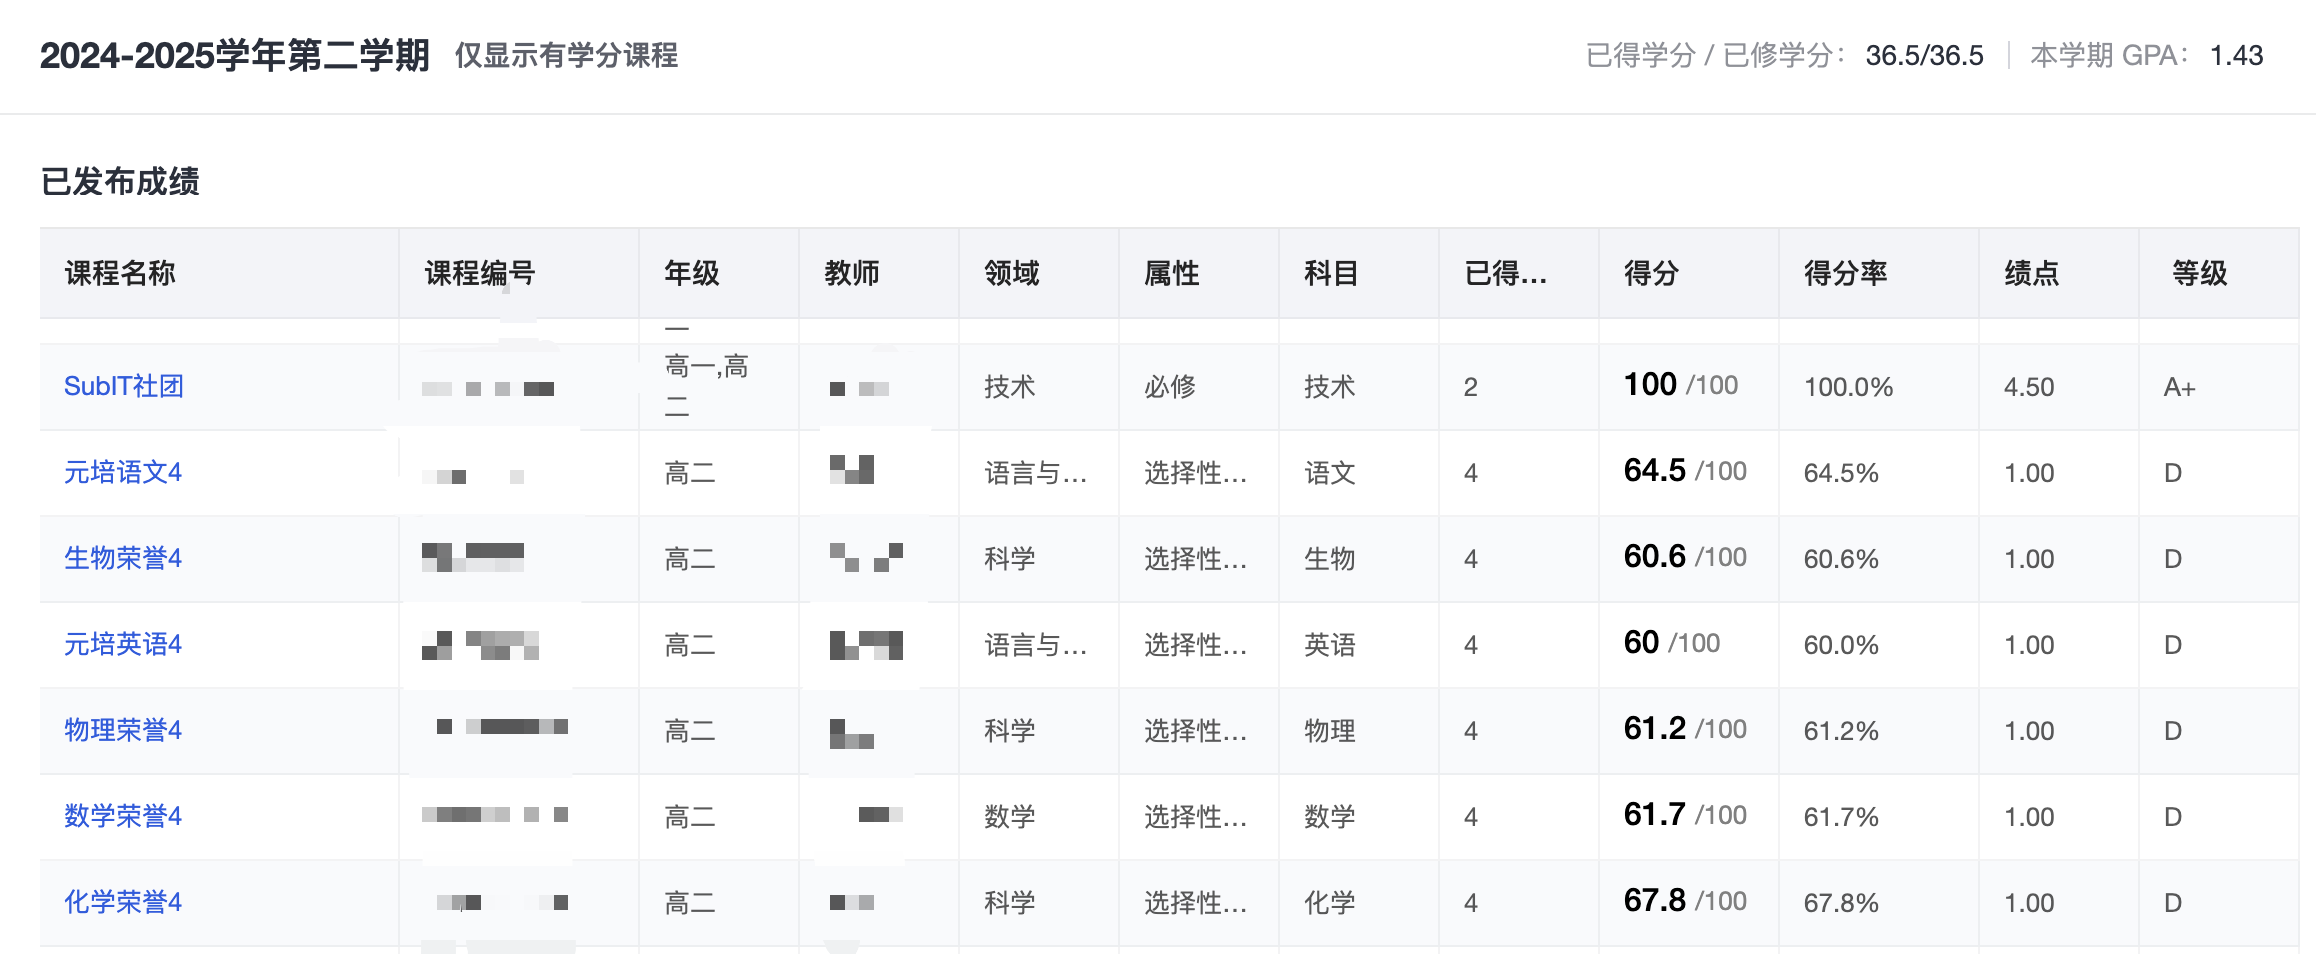The height and width of the screenshot is (954, 2316).
Task: Click the 课程编号 column header
Action: [480, 273]
